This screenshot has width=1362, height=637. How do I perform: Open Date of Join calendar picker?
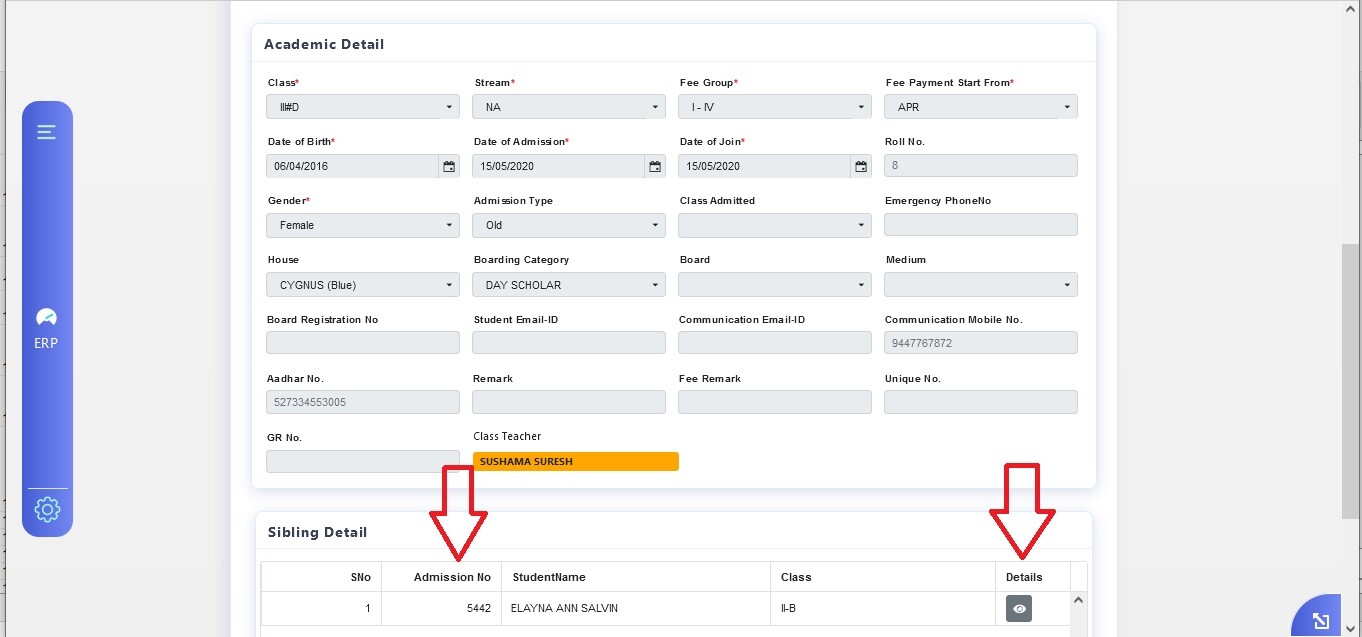click(x=861, y=166)
